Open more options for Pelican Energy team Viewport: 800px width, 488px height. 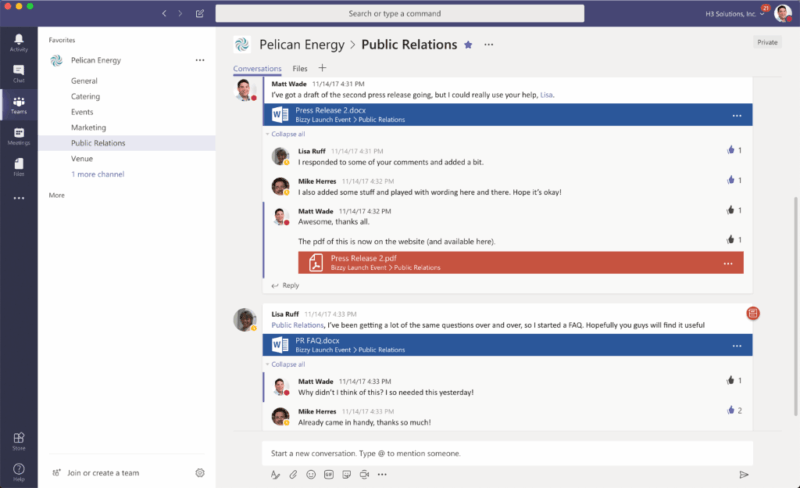point(200,61)
